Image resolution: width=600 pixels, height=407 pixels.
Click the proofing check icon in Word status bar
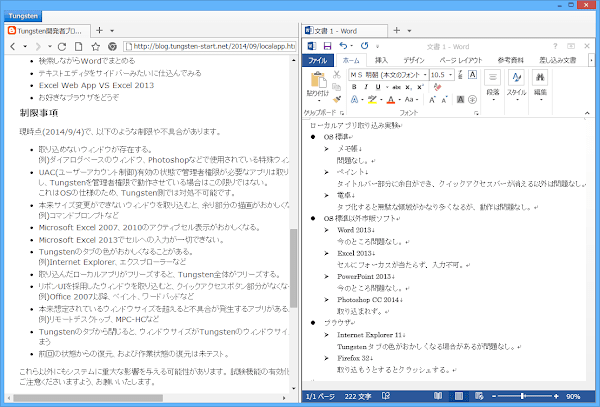386,396
